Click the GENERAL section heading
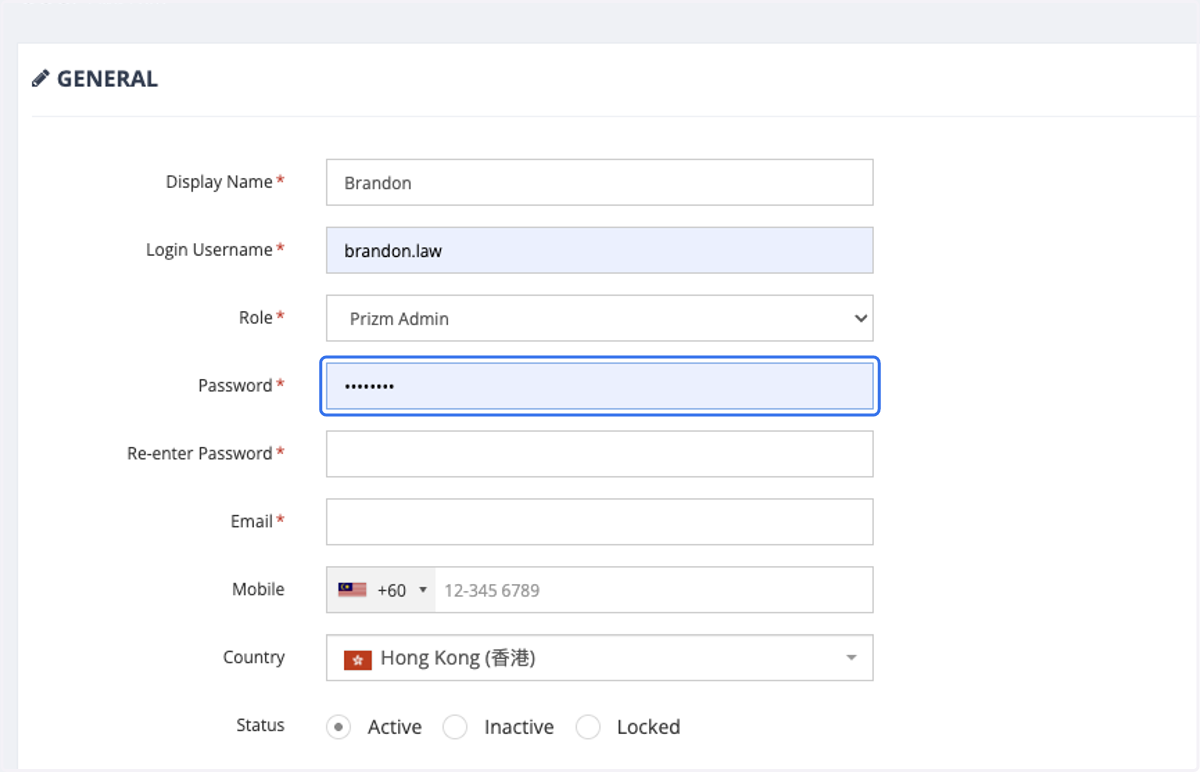Viewport: 1200px width, 772px height. tap(107, 79)
